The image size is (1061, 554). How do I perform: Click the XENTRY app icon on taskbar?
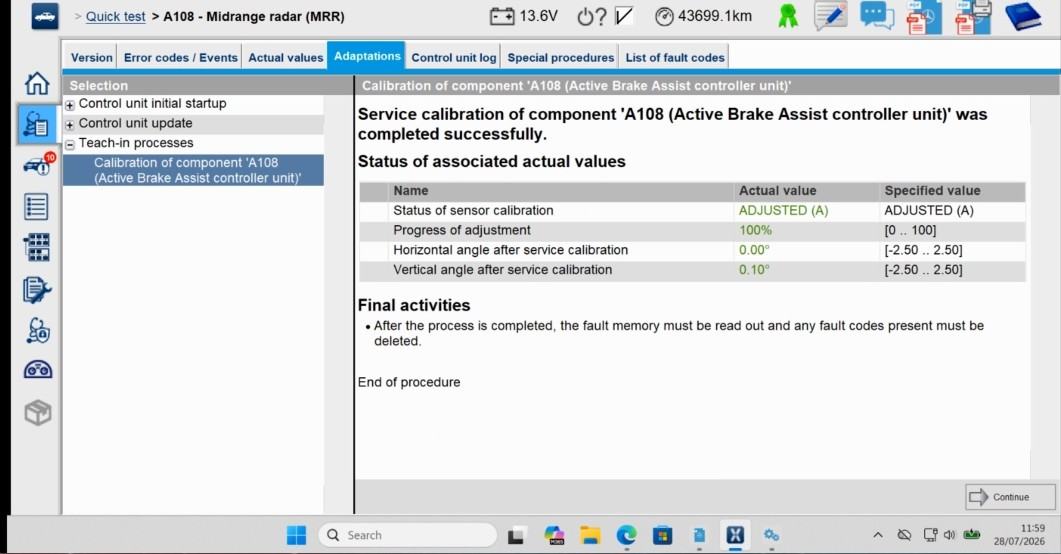pos(735,535)
